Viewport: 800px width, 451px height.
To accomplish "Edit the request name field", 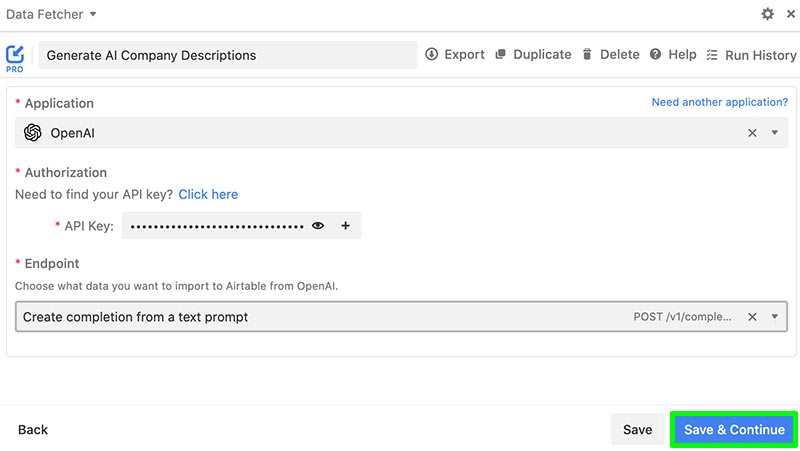I will pos(228,55).
